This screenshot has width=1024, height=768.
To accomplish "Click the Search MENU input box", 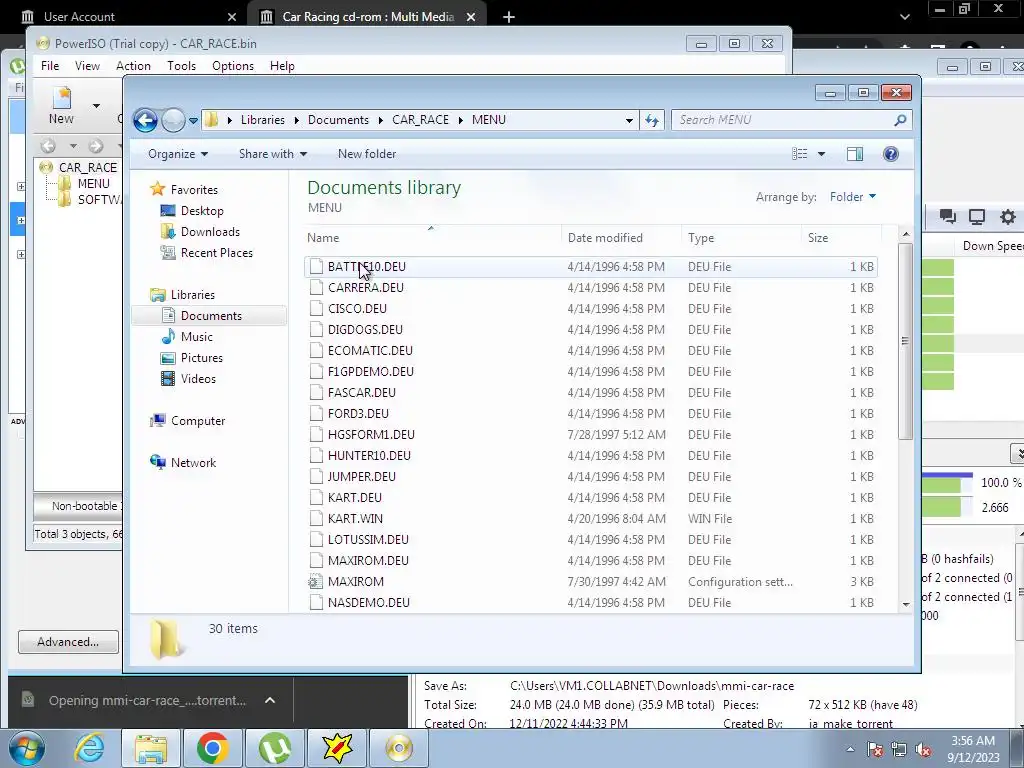I will (790, 120).
